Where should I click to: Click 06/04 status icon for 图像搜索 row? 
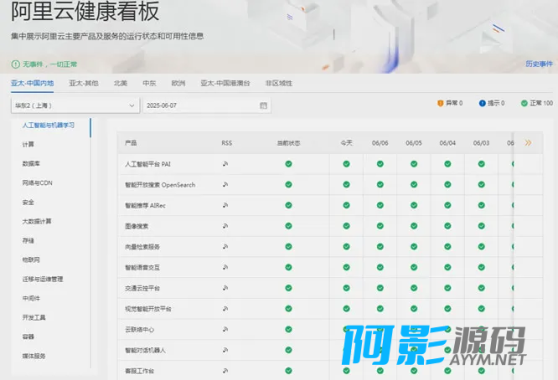click(448, 226)
